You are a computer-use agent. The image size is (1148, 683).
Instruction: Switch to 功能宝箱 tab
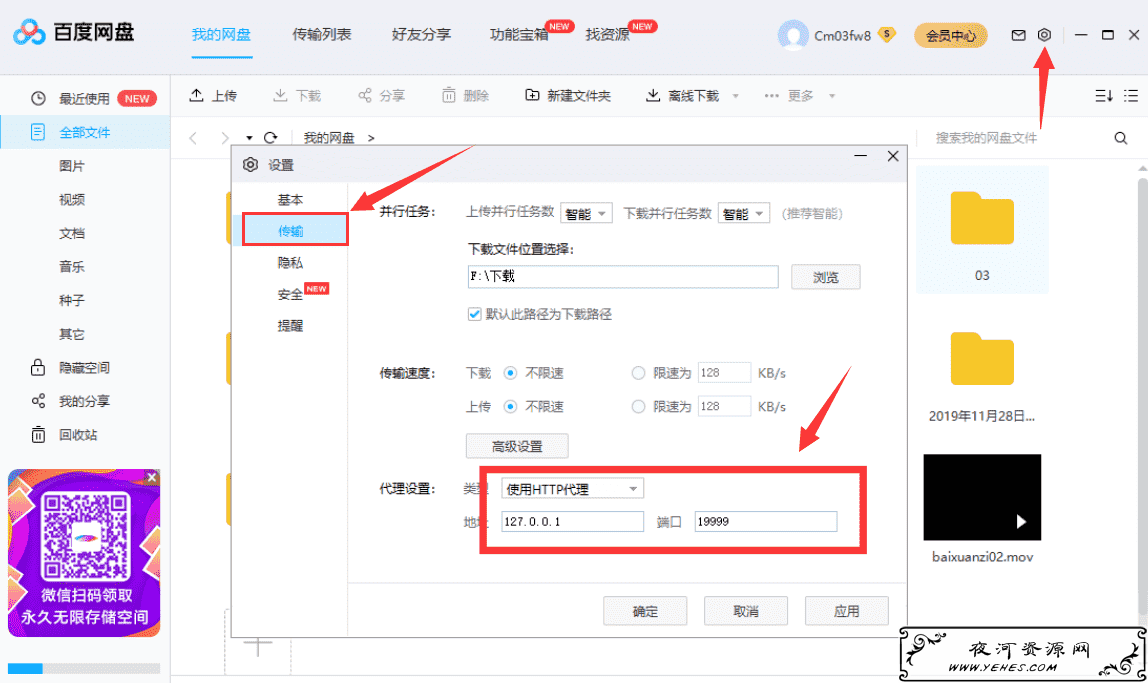(x=519, y=34)
